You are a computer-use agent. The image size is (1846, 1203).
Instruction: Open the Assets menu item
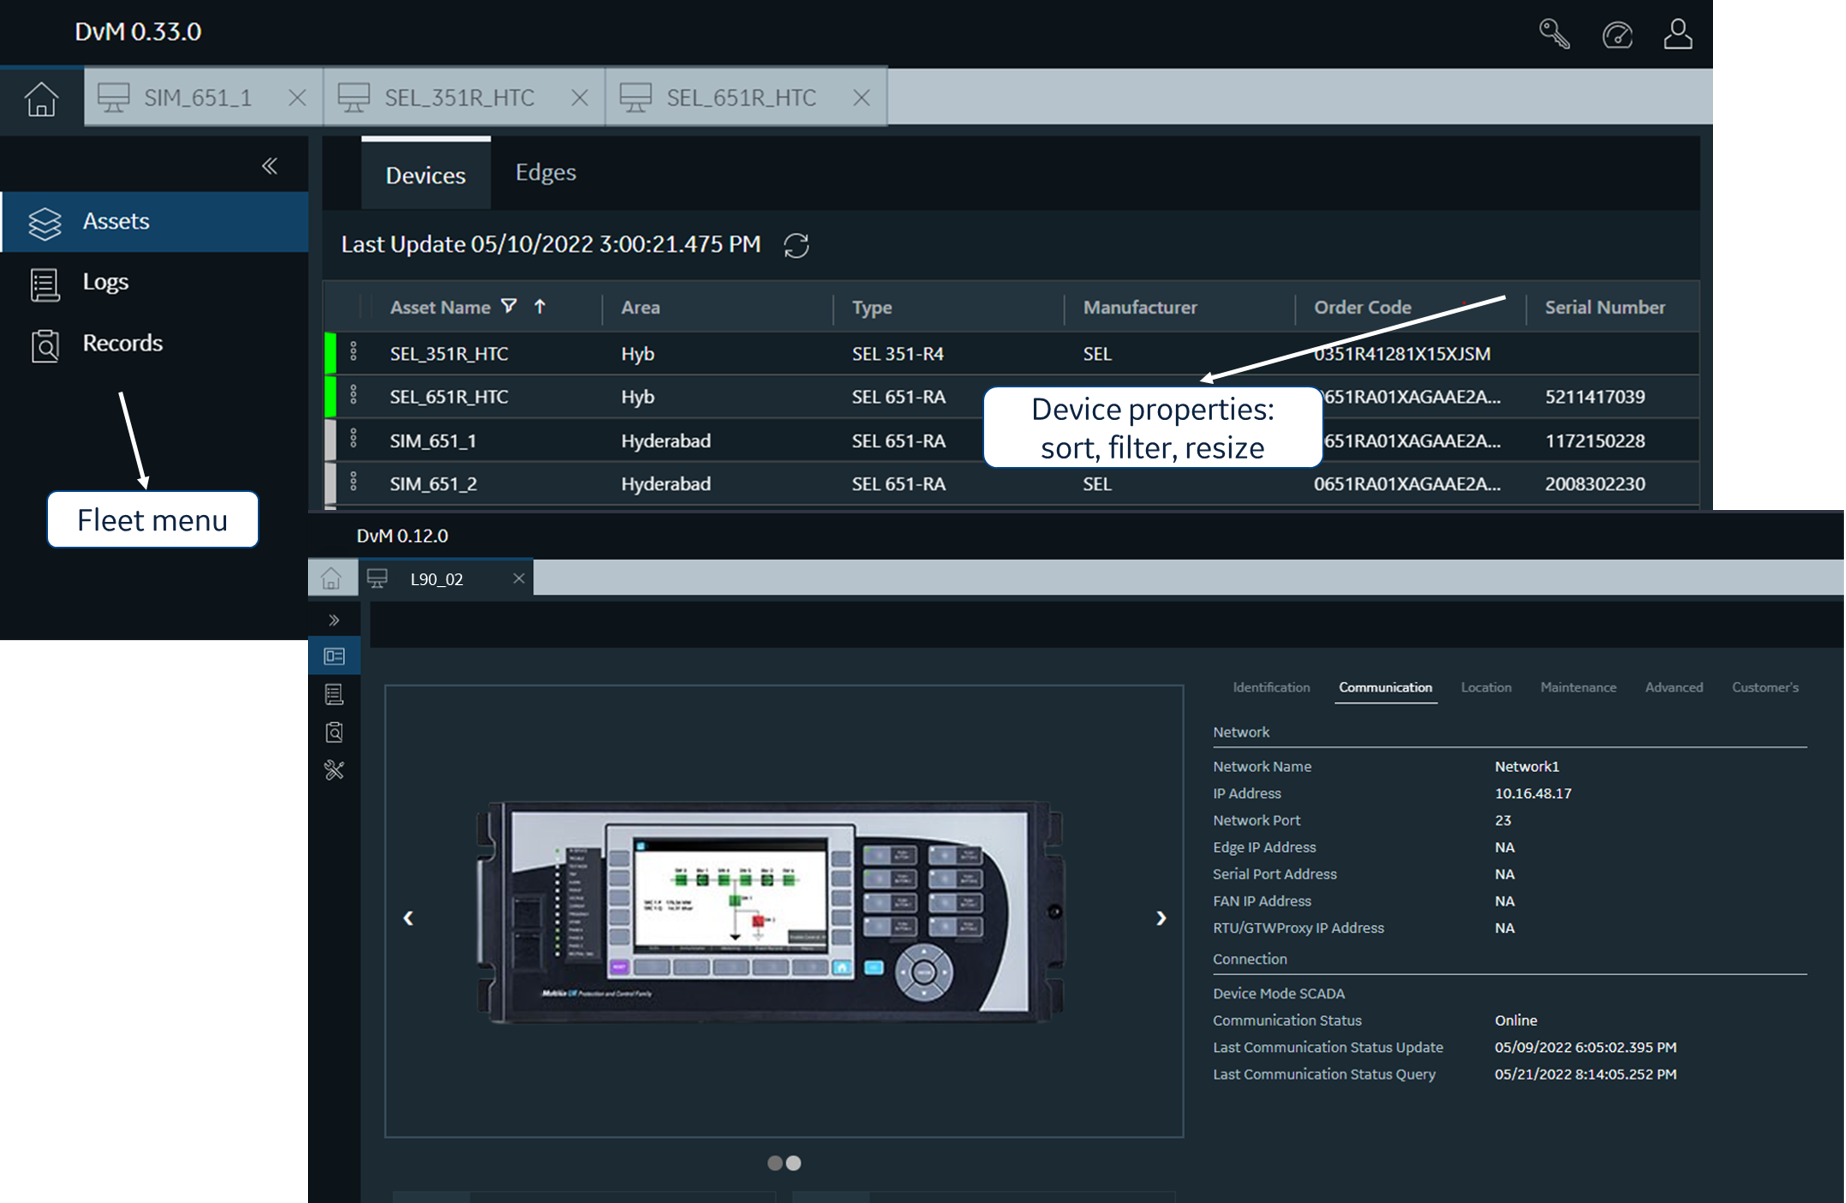pos(155,221)
